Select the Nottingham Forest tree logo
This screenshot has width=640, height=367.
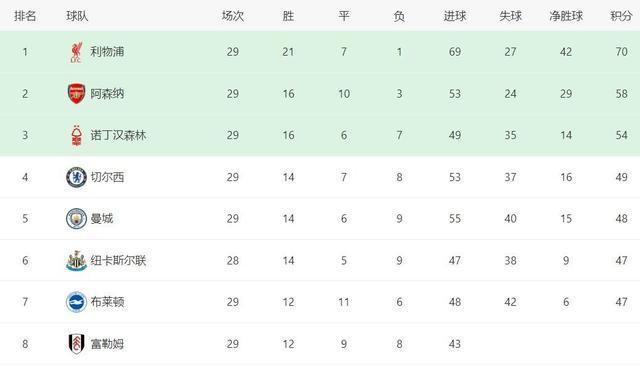[76, 136]
